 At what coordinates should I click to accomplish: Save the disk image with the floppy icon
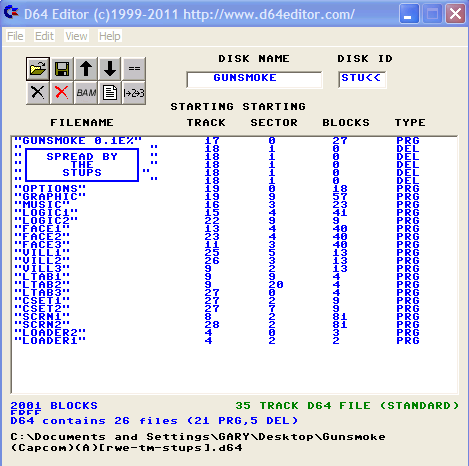[x=62, y=69]
